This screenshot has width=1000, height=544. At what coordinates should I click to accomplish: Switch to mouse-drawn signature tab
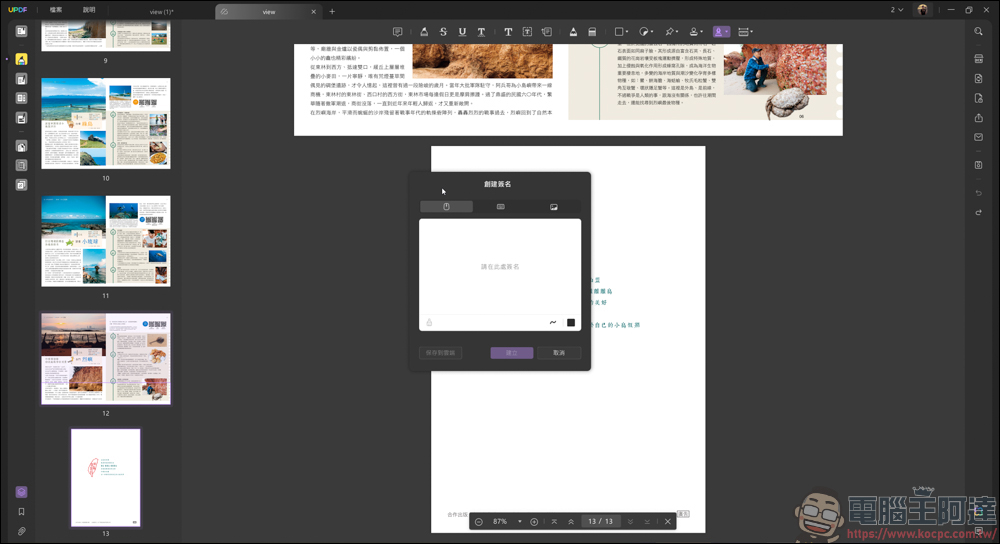coord(446,207)
